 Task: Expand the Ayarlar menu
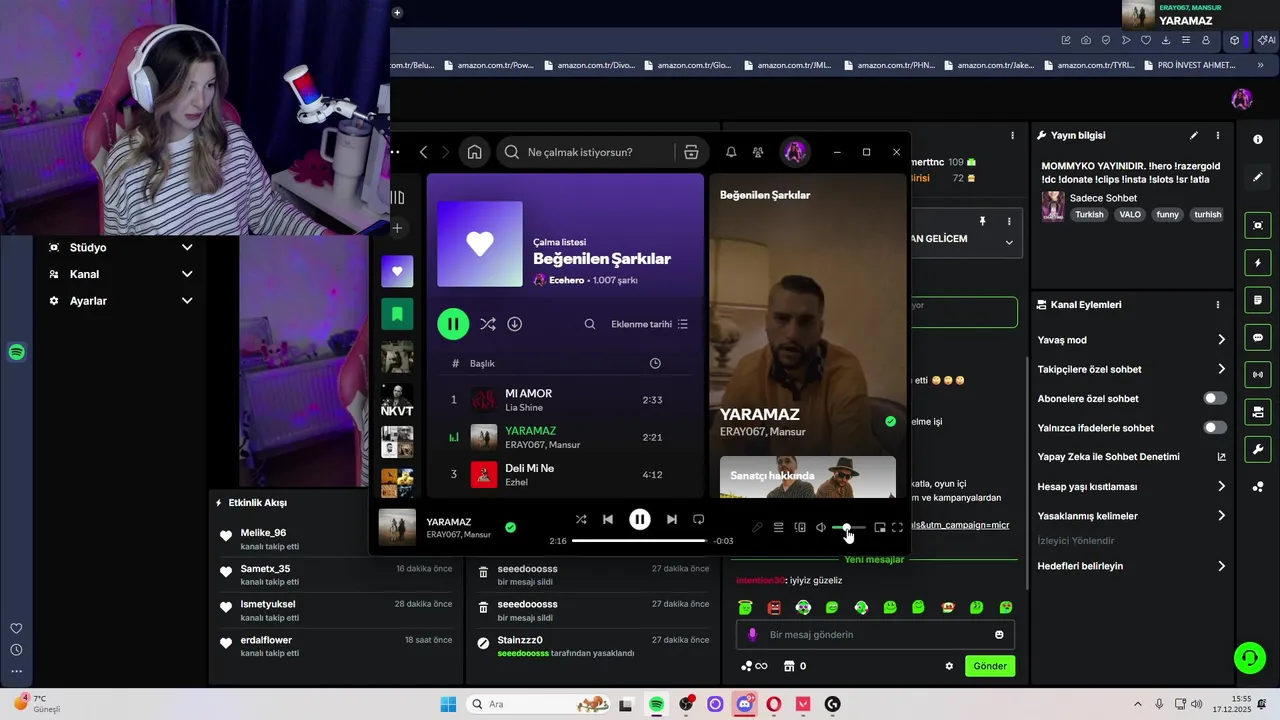[120, 301]
